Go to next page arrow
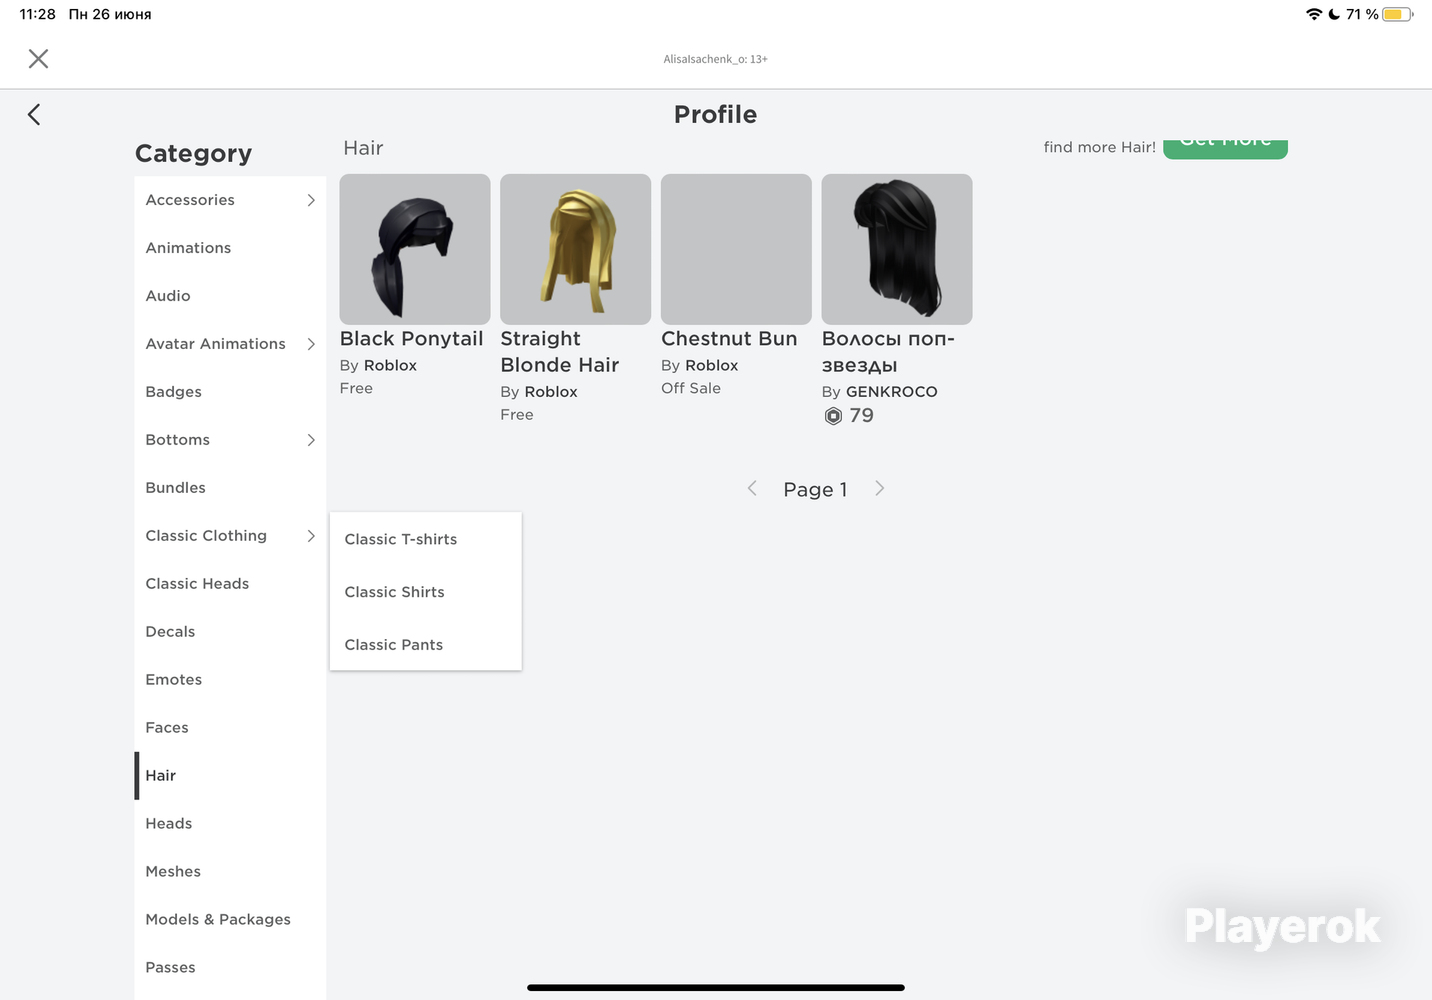The width and height of the screenshot is (1432, 1000). point(880,488)
